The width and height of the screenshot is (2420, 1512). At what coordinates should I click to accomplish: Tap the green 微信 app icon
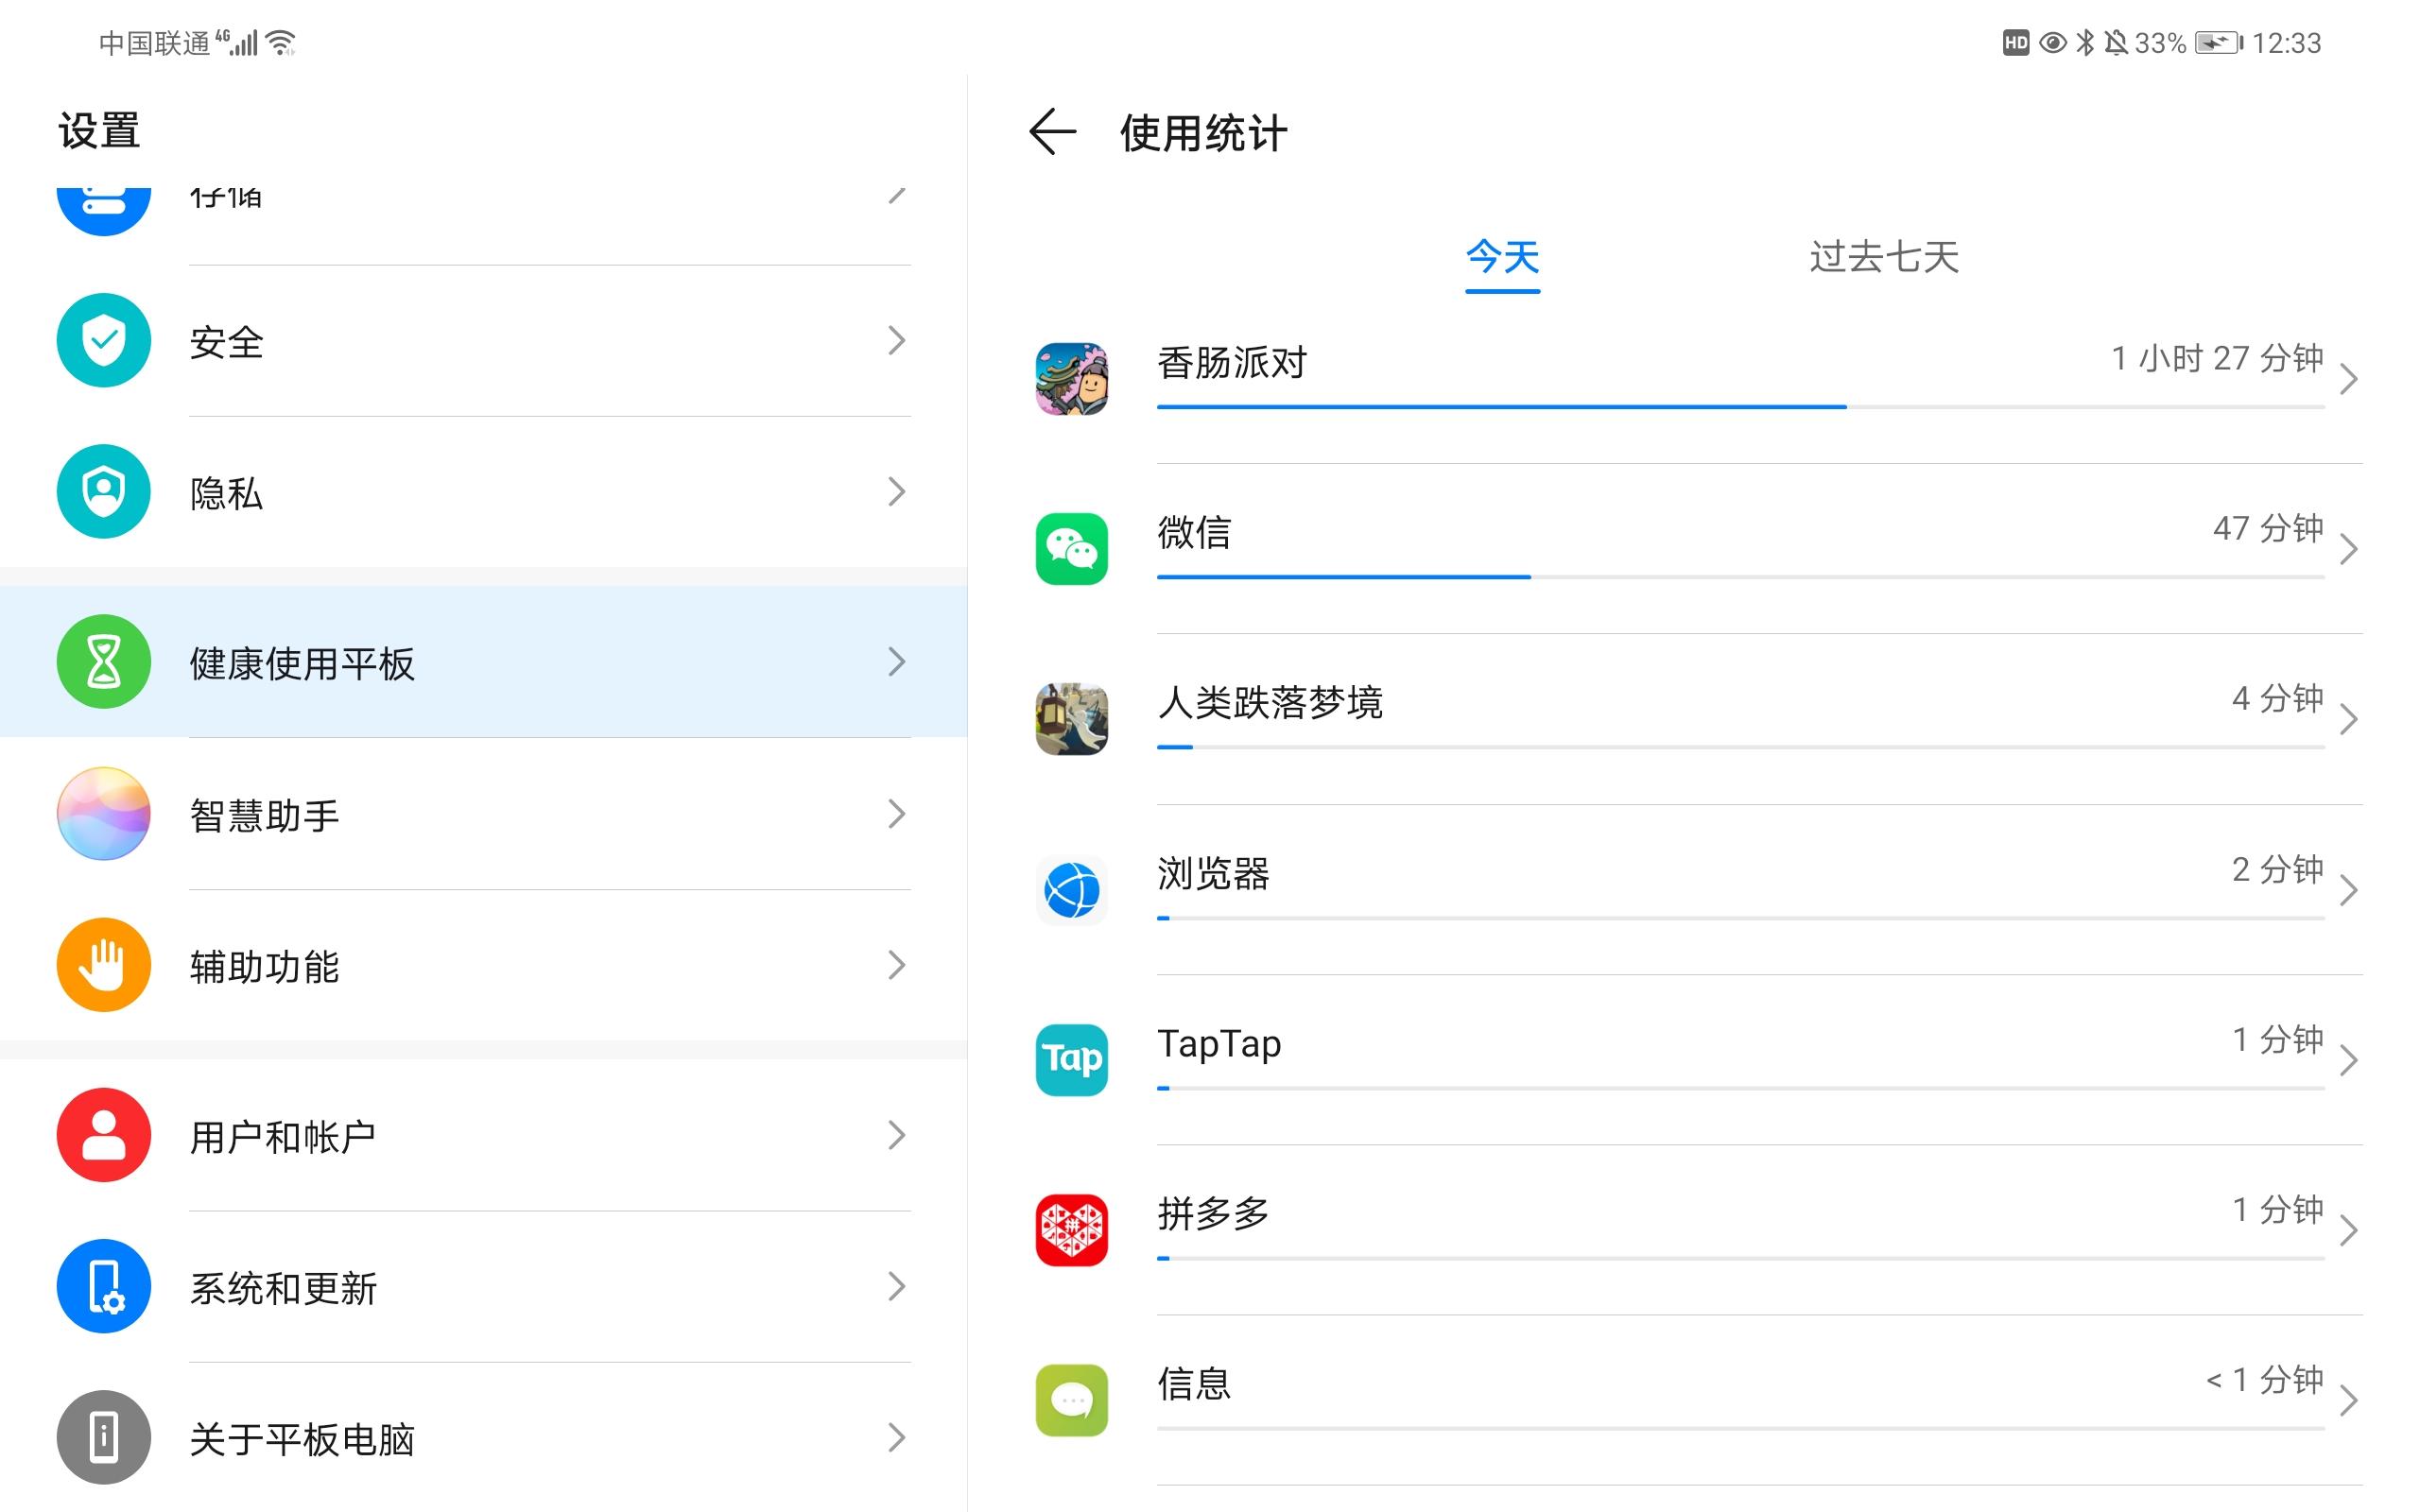1071,549
